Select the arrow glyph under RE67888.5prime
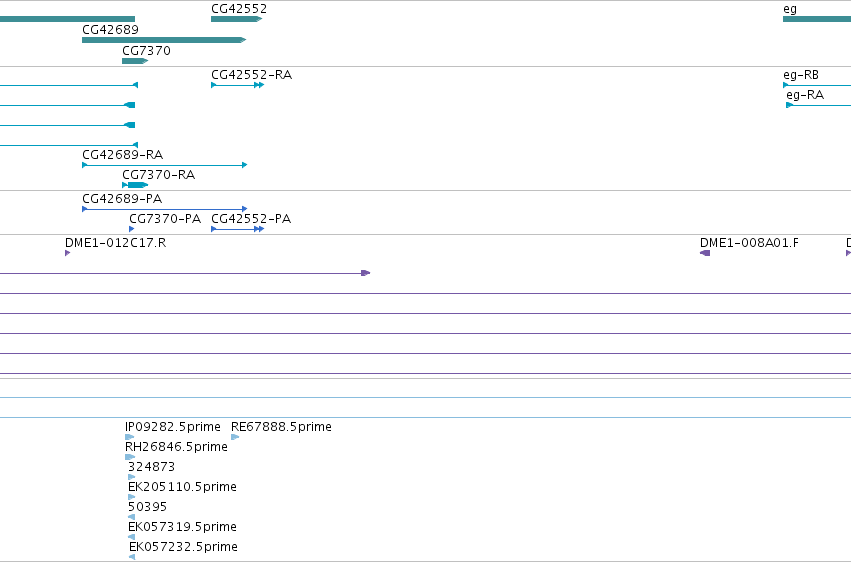851x562 pixels. 235,437
